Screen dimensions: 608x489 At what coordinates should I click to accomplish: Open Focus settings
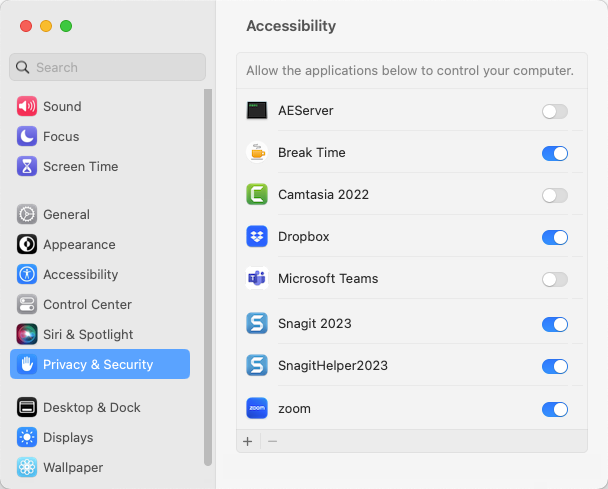click(100, 136)
